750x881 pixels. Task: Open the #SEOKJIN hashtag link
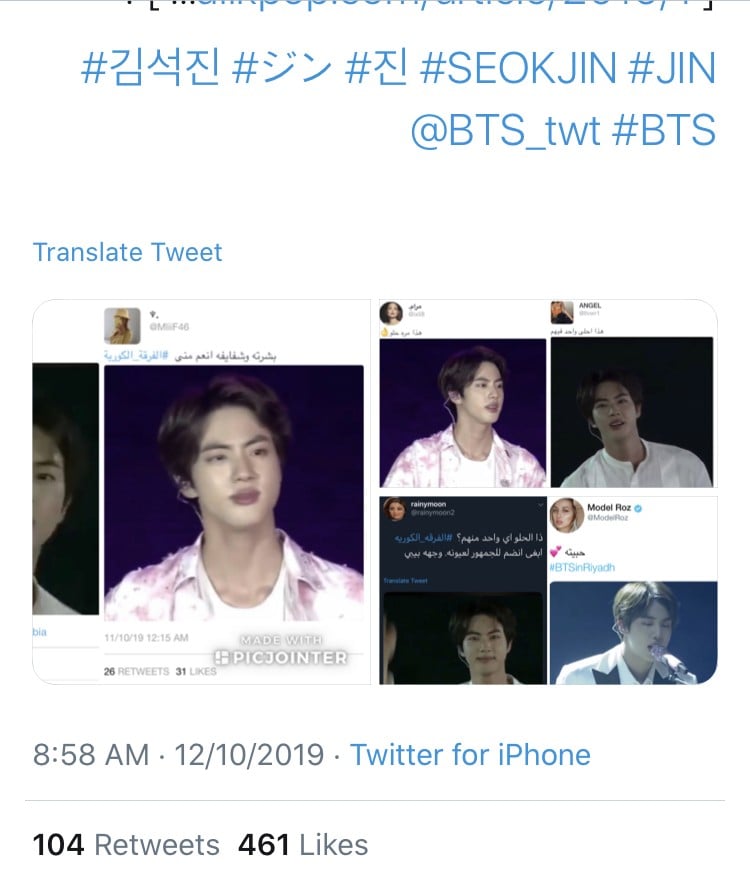[518, 69]
